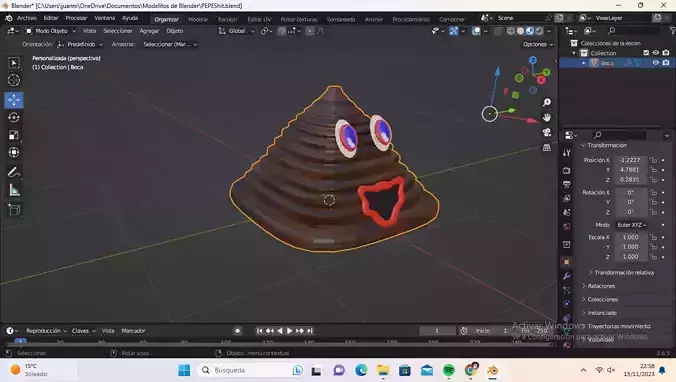Hide the Collection with eye icon
Viewport: 676px width, 382px height.
point(656,53)
